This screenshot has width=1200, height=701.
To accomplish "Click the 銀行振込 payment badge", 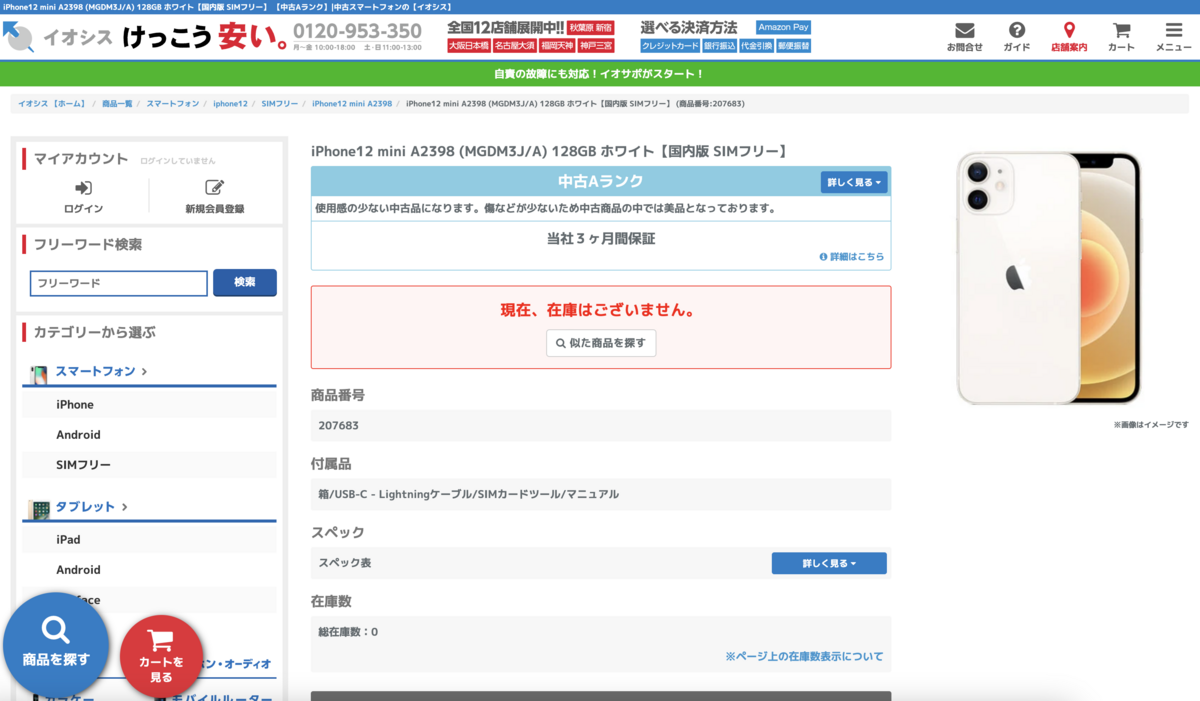I will pyautogui.click(x=719, y=46).
